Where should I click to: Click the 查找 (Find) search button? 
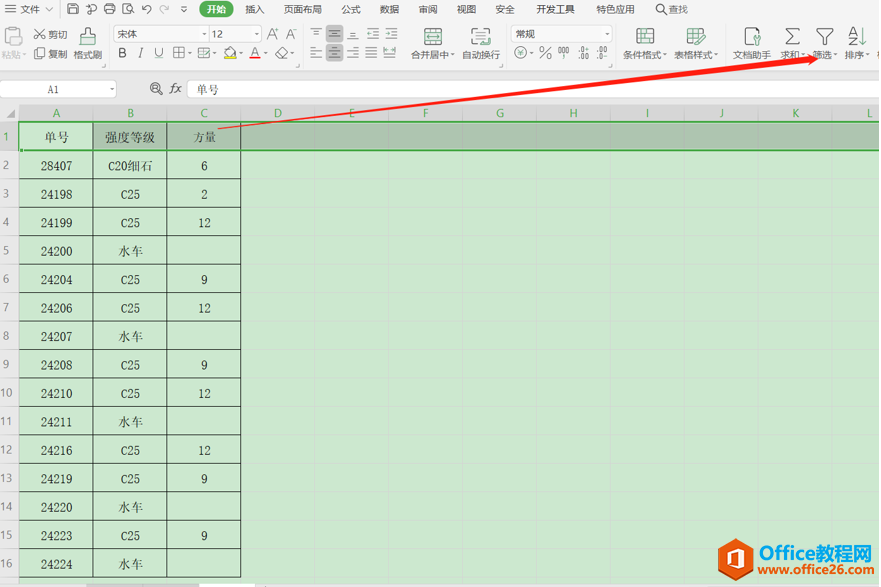(672, 9)
